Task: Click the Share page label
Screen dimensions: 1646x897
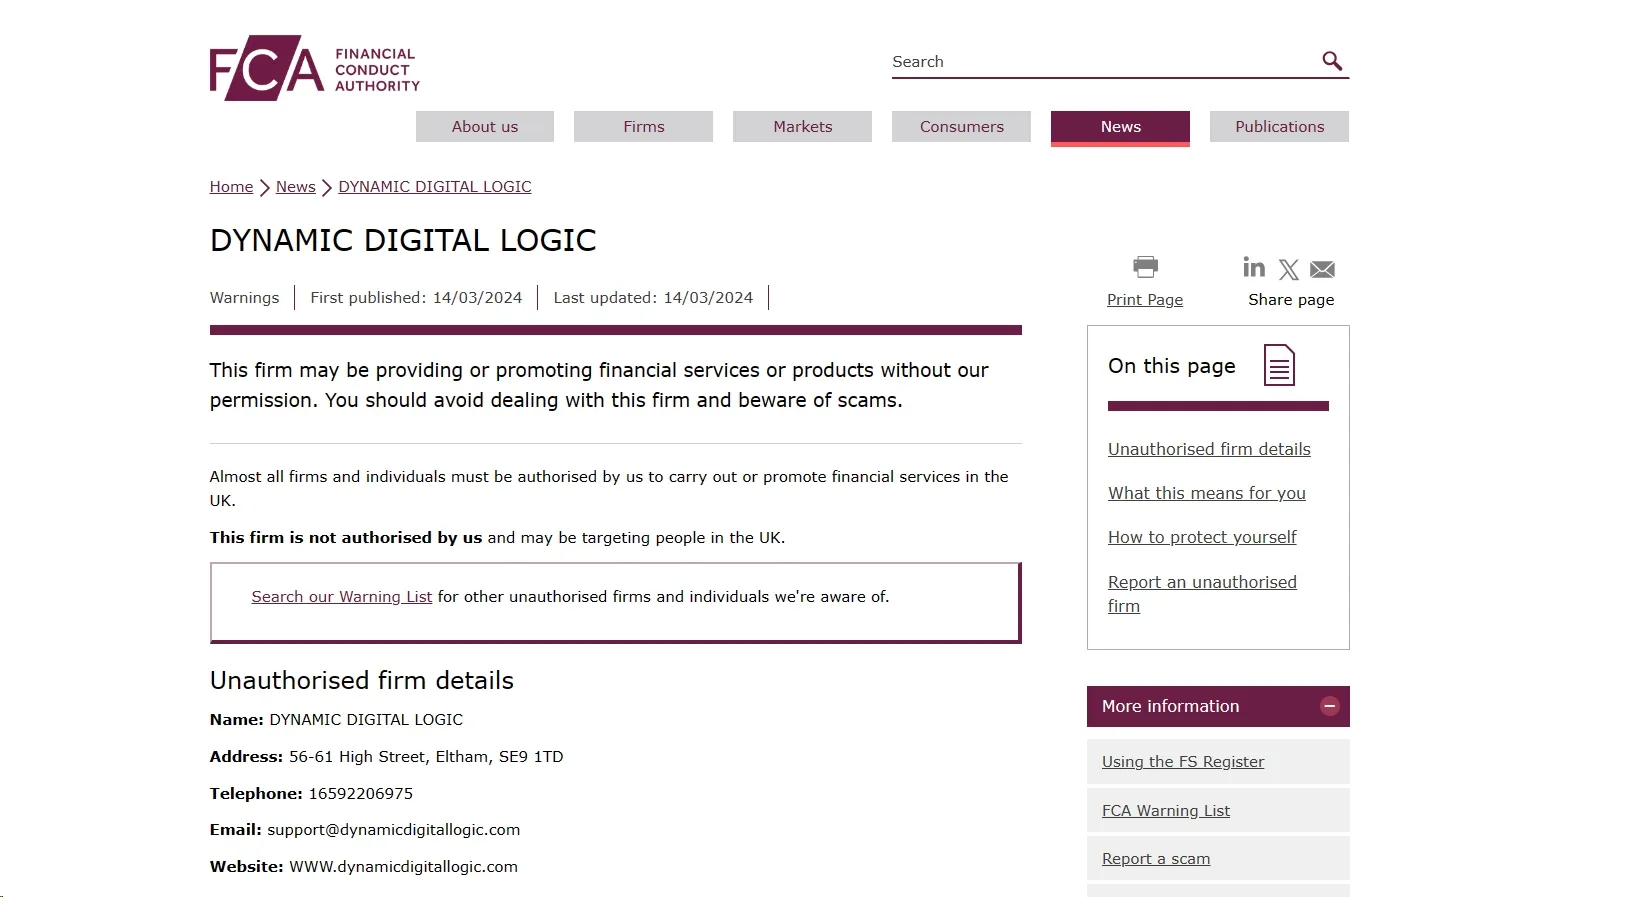Action: coord(1291,300)
